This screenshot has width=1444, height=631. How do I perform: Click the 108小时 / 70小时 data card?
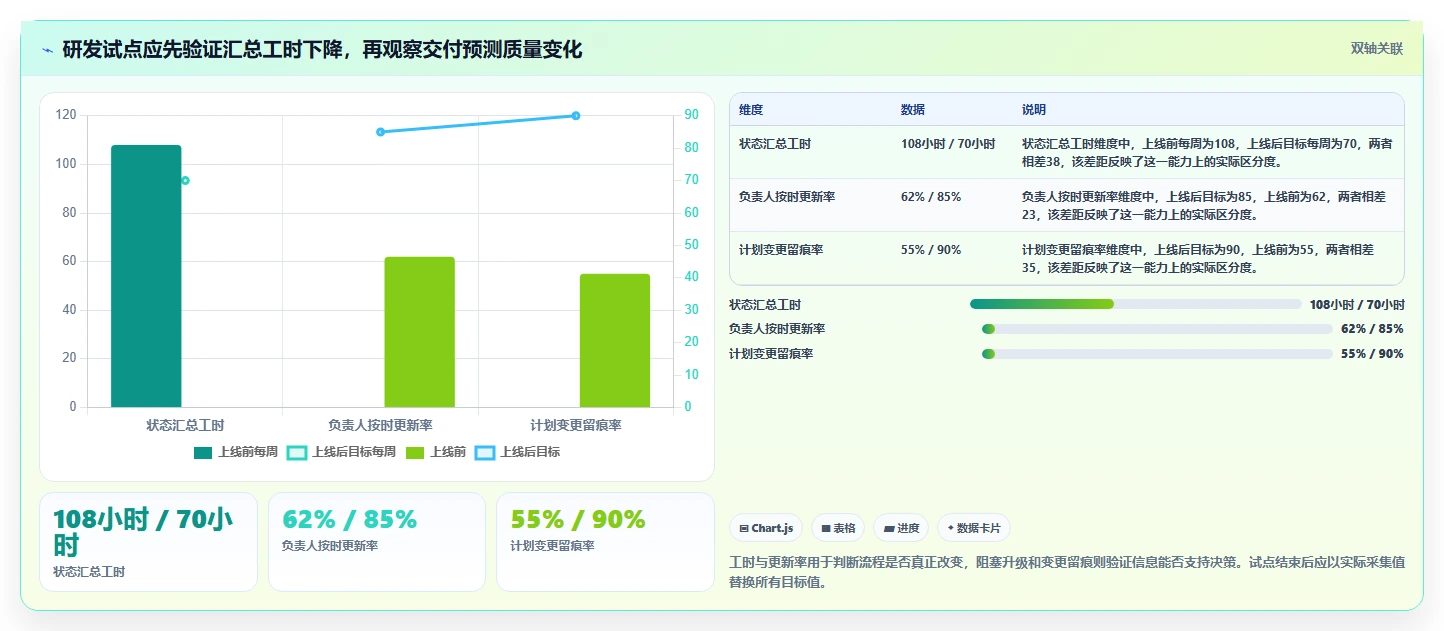(x=148, y=542)
